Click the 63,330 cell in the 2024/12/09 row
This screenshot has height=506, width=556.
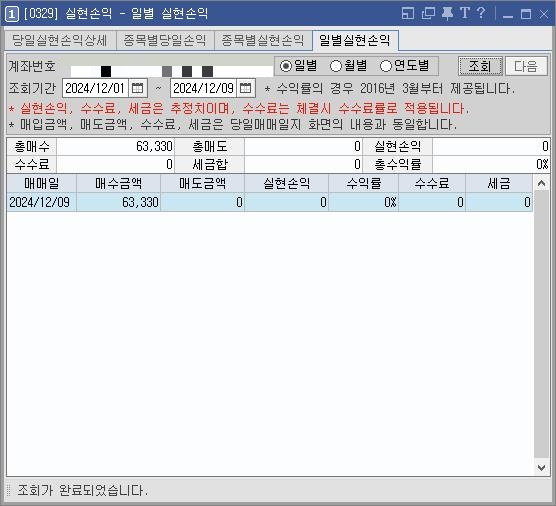(118, 202)
